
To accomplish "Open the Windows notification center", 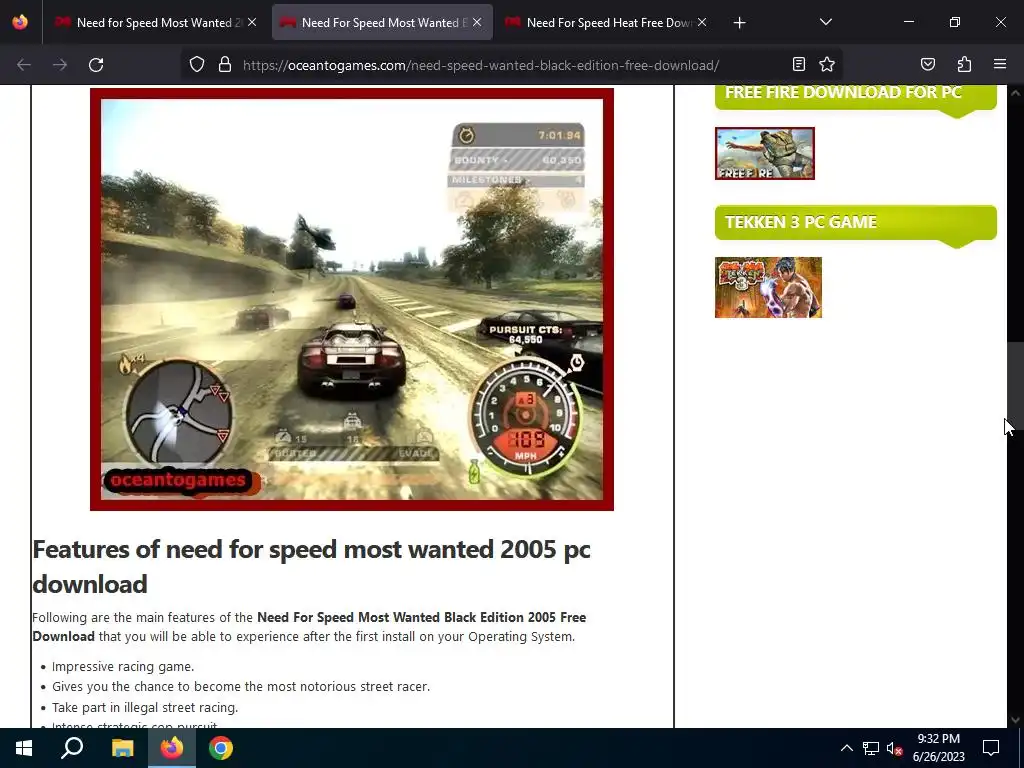I will [991, 748].
